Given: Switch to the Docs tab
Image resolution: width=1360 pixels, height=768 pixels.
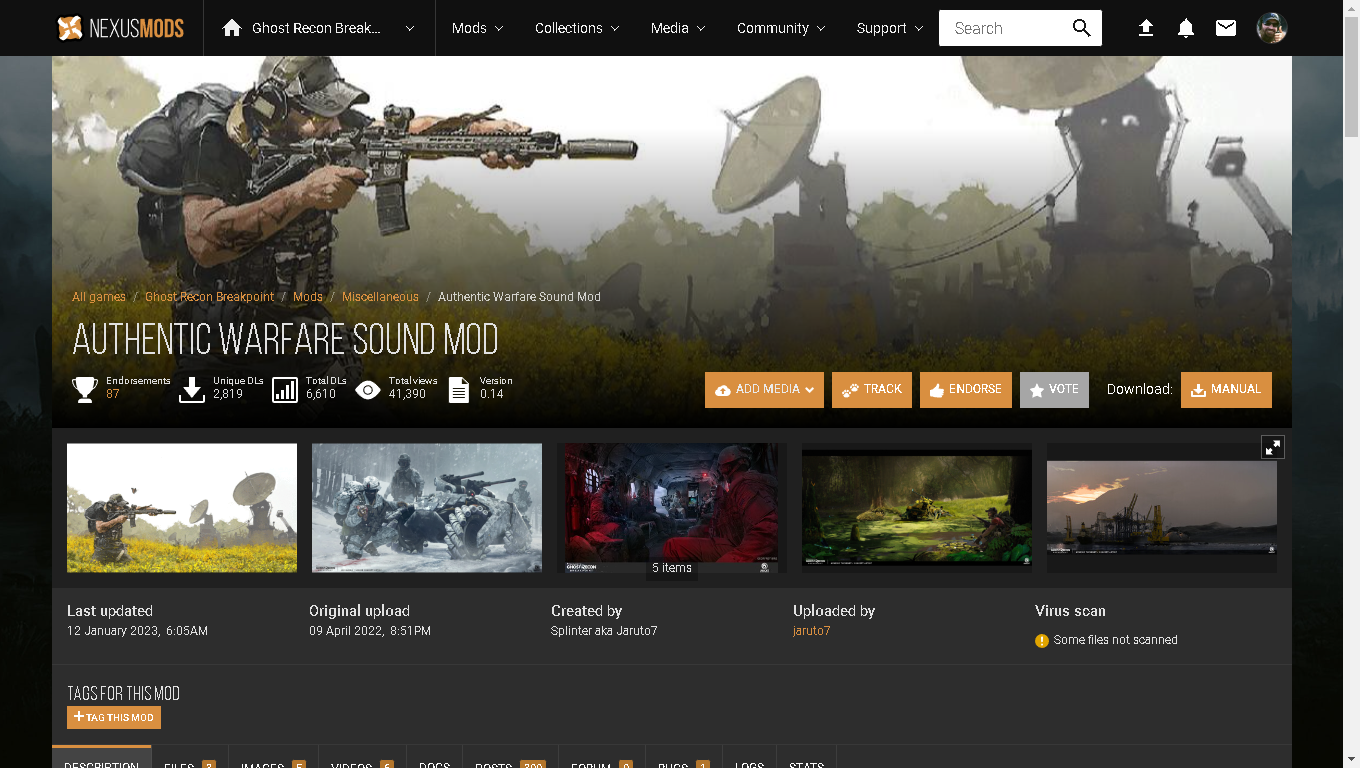Looking at the screenshot, I should point(434,757).
